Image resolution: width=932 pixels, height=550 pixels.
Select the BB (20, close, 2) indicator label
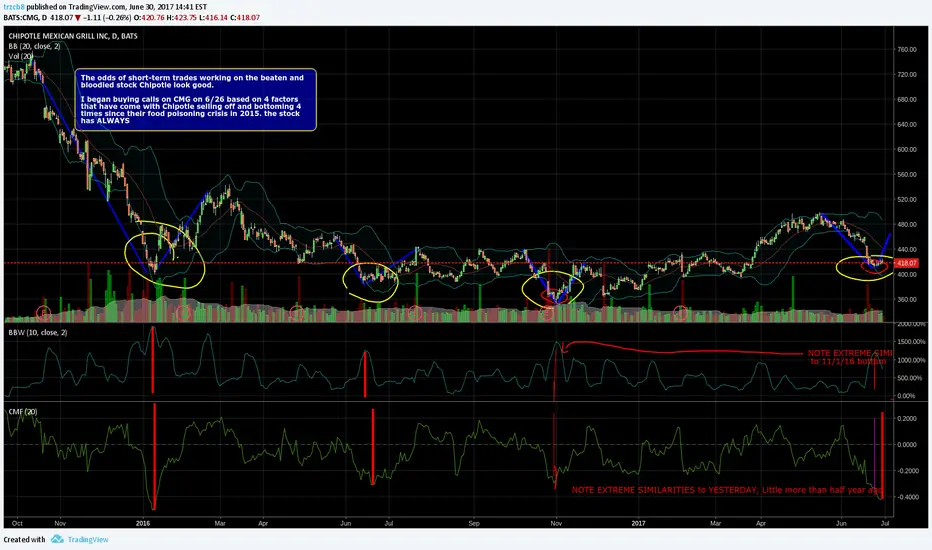click(x=34, y=46)
